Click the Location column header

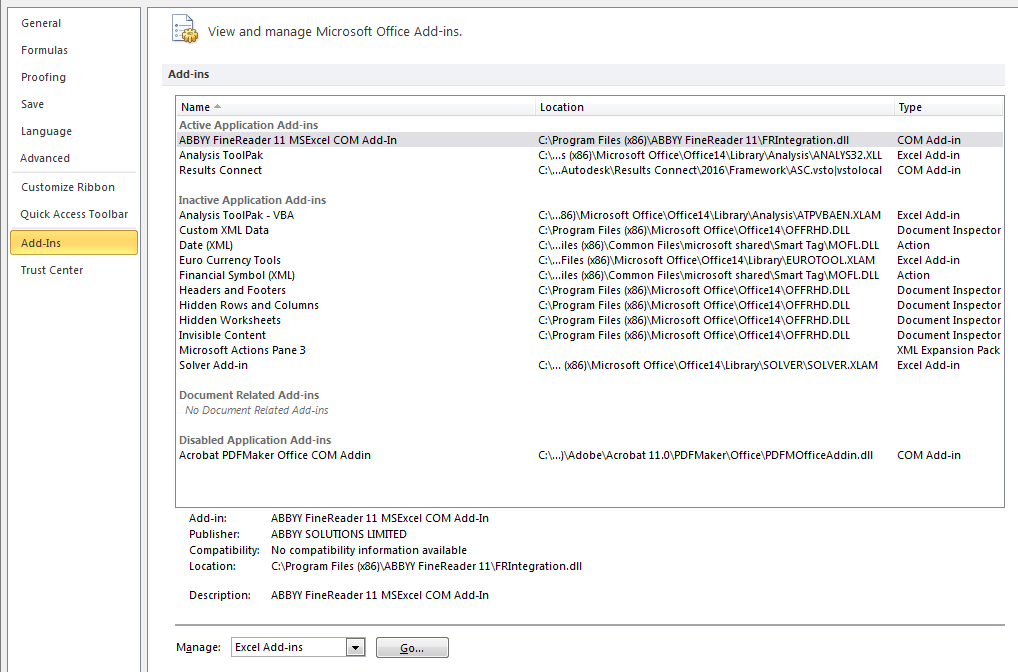pyautogui.click(x=714, y=107)
